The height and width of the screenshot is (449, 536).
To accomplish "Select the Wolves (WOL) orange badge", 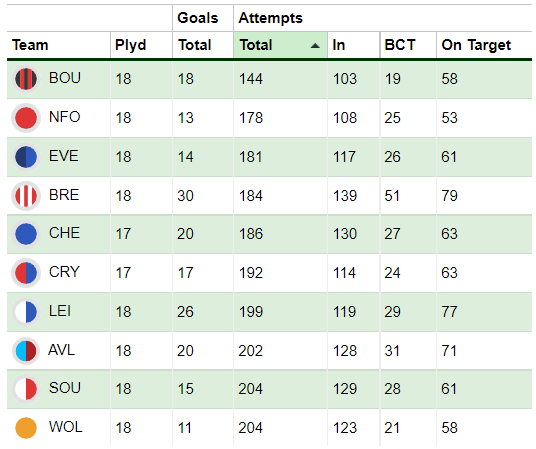I will point(26,428).
